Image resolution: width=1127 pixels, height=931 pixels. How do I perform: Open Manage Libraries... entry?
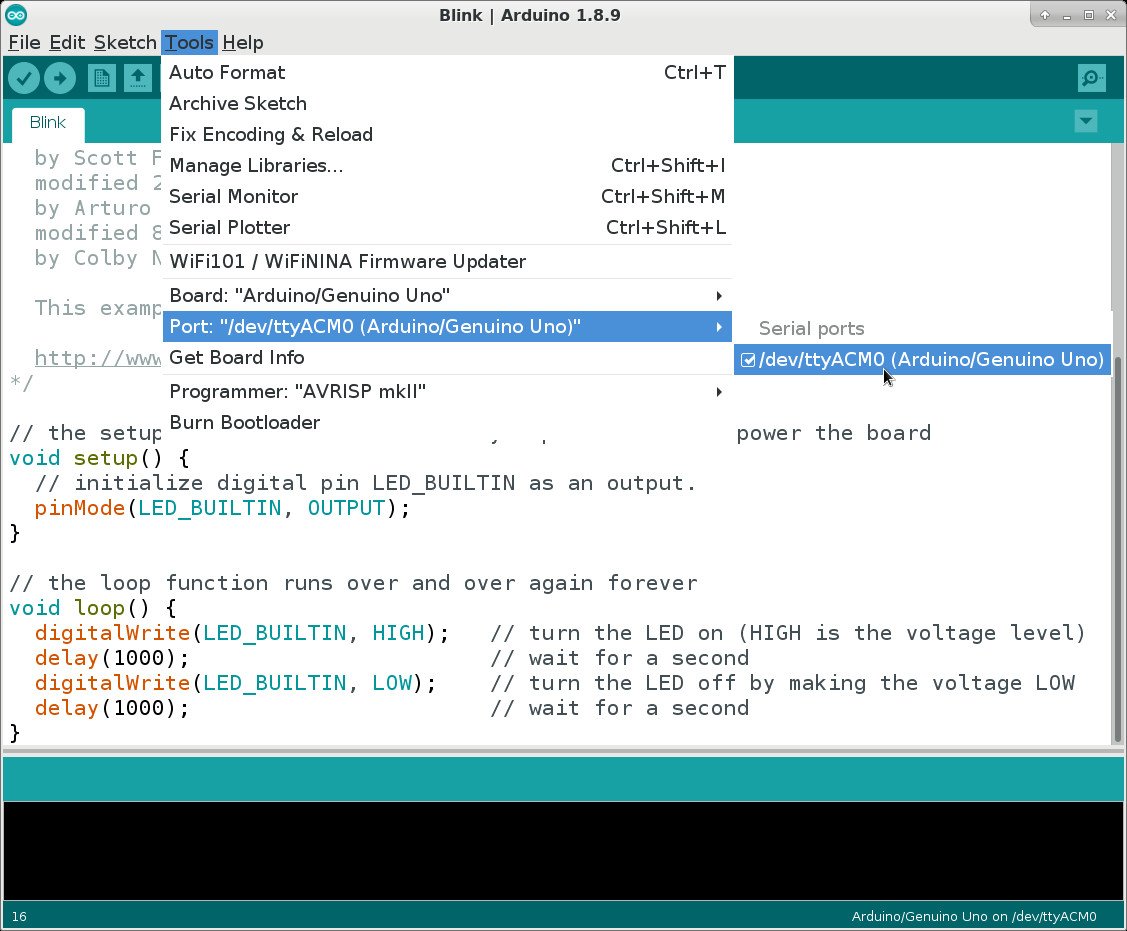pyautogui.click(x=446, y=165)
